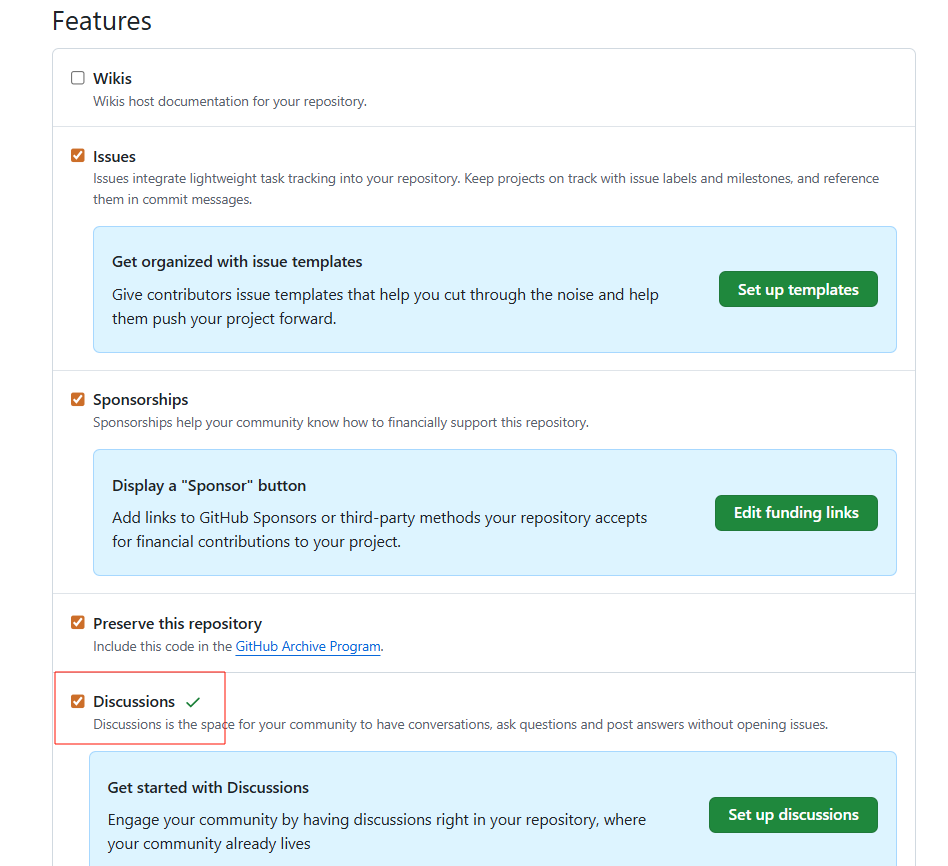The width and height of the screenshot is (948, 866).
Task: Open Edit funding links
Action: (796, 513)
